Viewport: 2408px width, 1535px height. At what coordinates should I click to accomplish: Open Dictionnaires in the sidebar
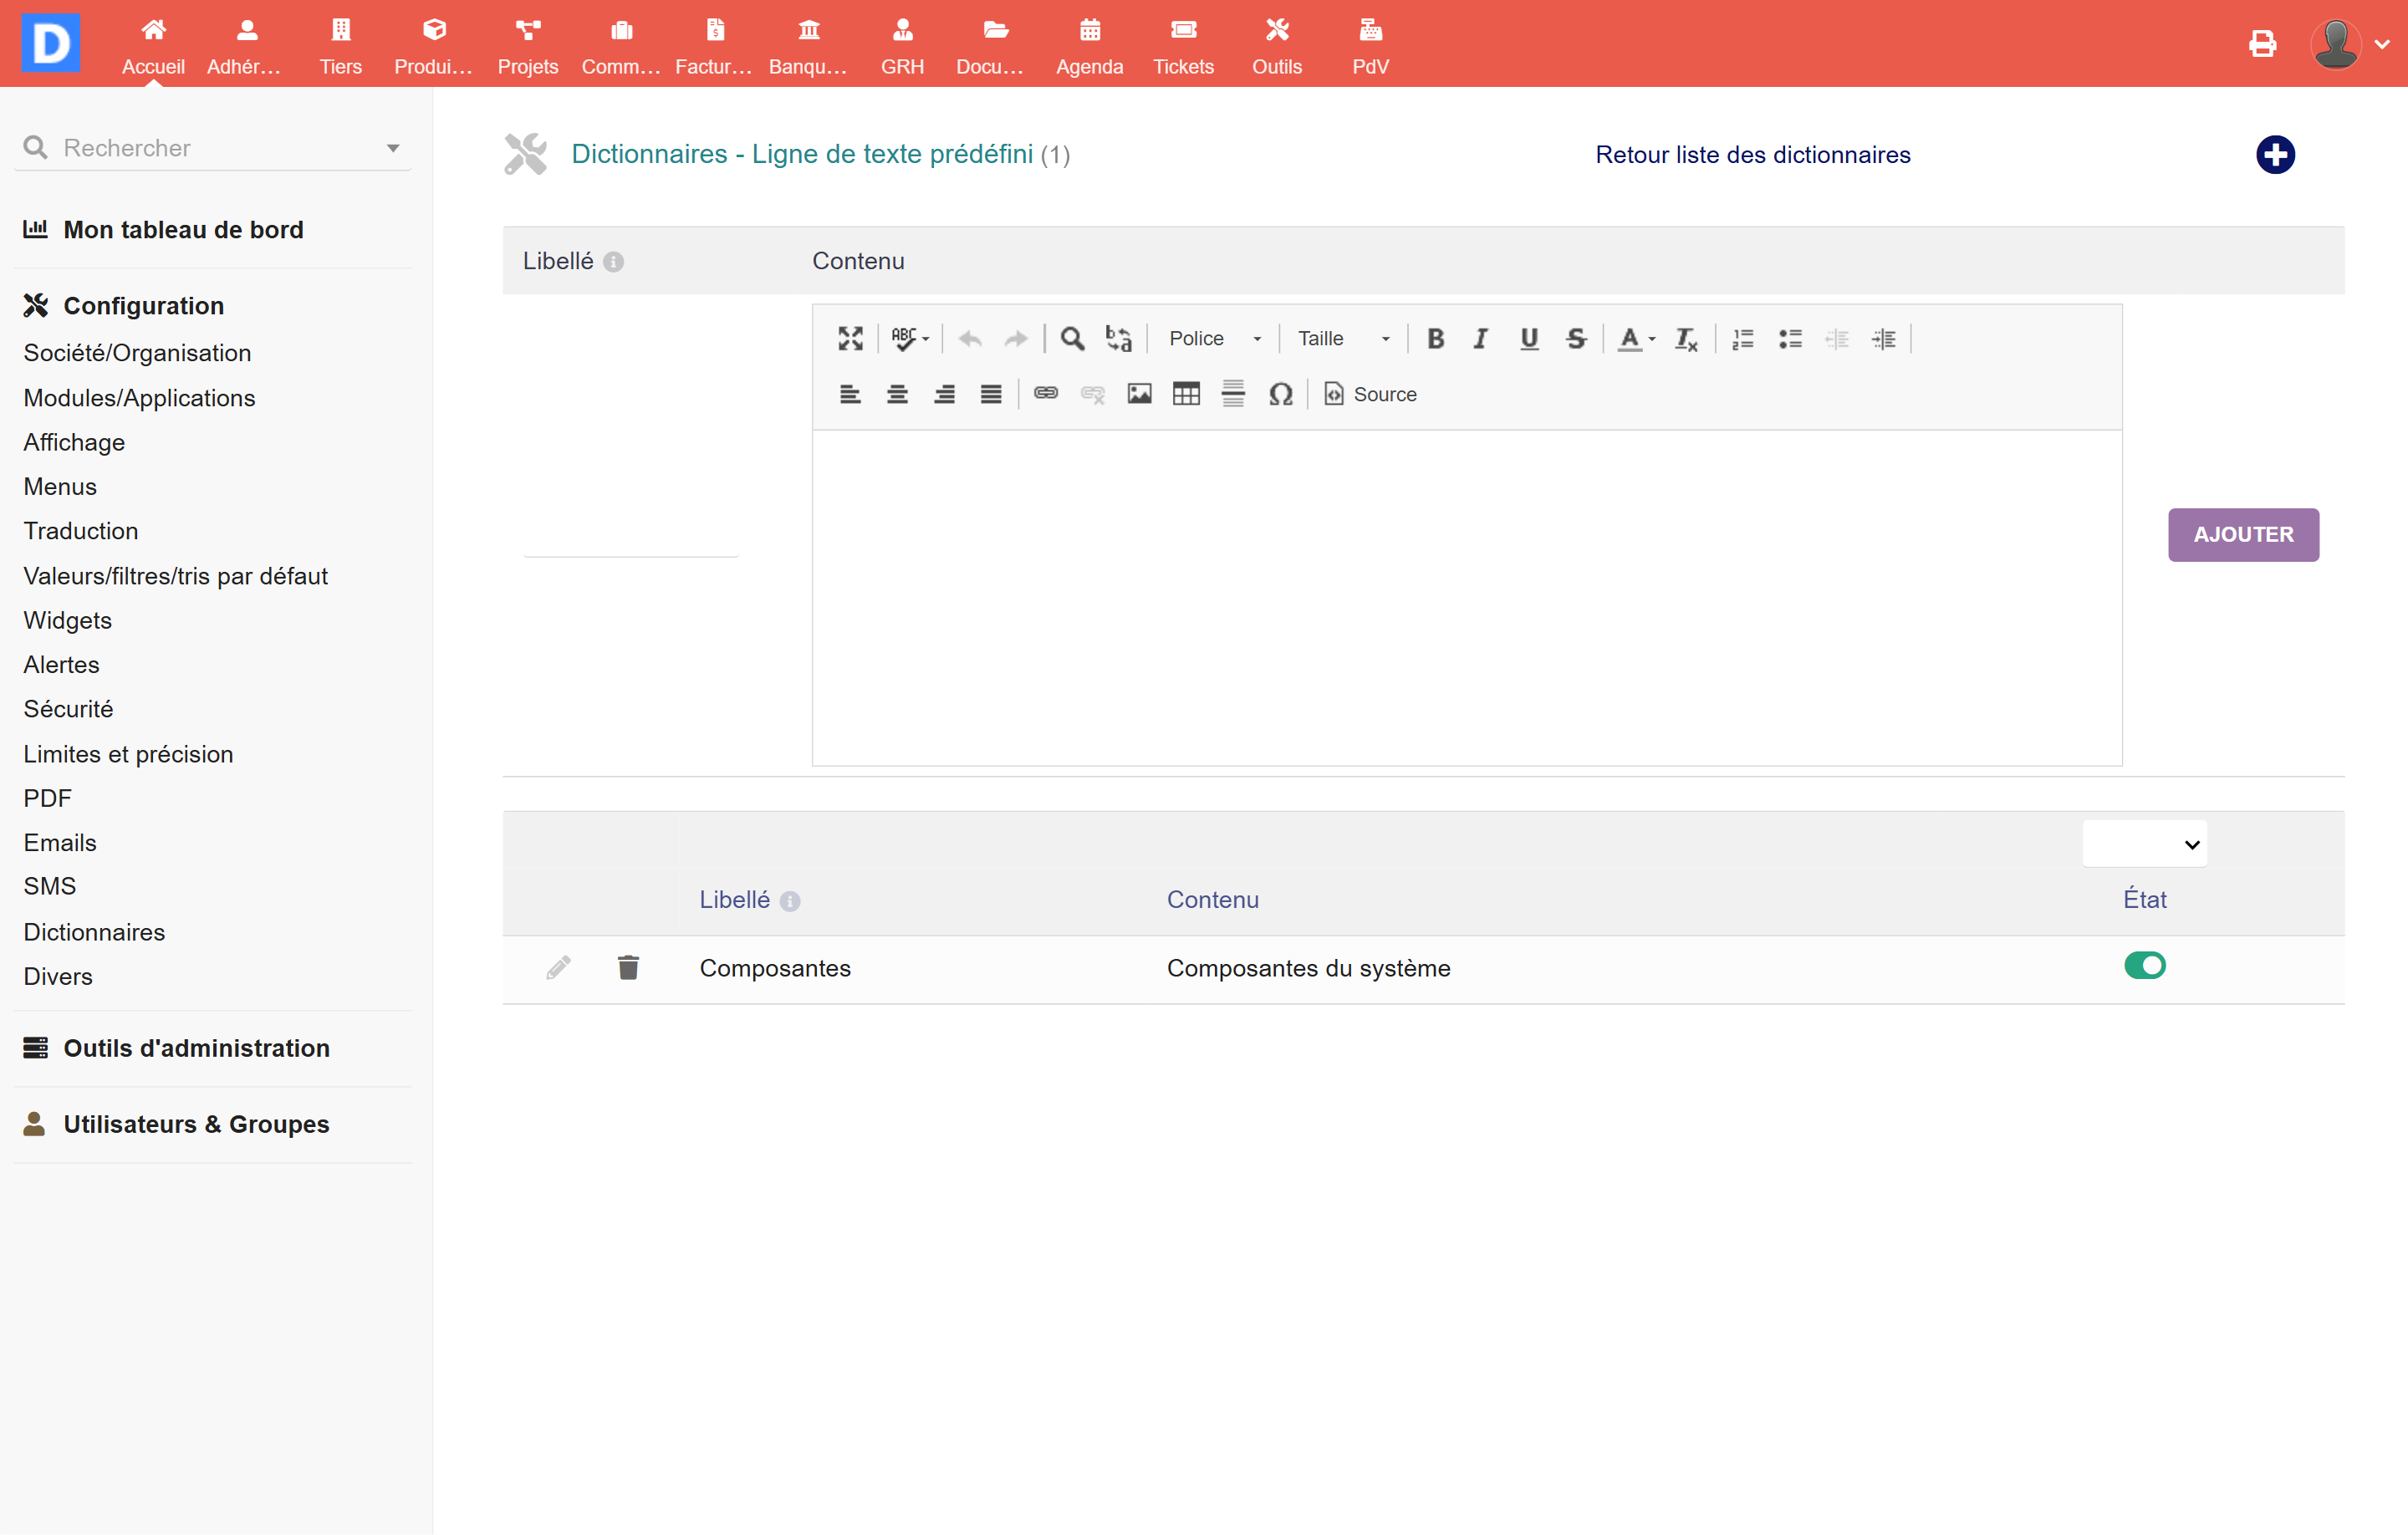click(94, 932)
